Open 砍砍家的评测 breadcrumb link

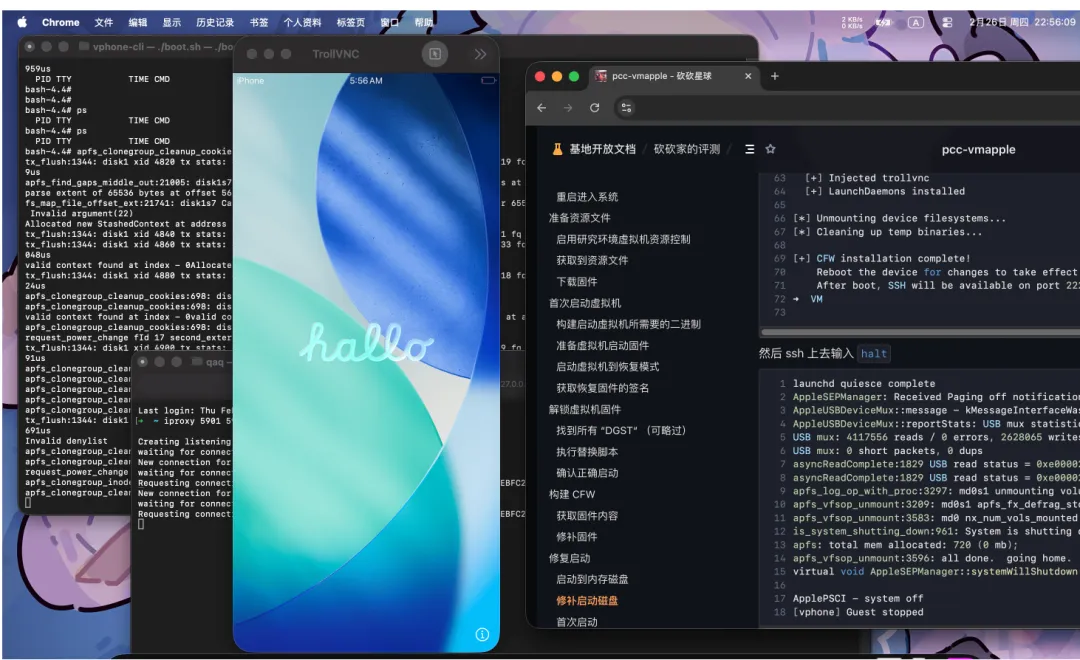pyautogui.click(x=687, y=149)
